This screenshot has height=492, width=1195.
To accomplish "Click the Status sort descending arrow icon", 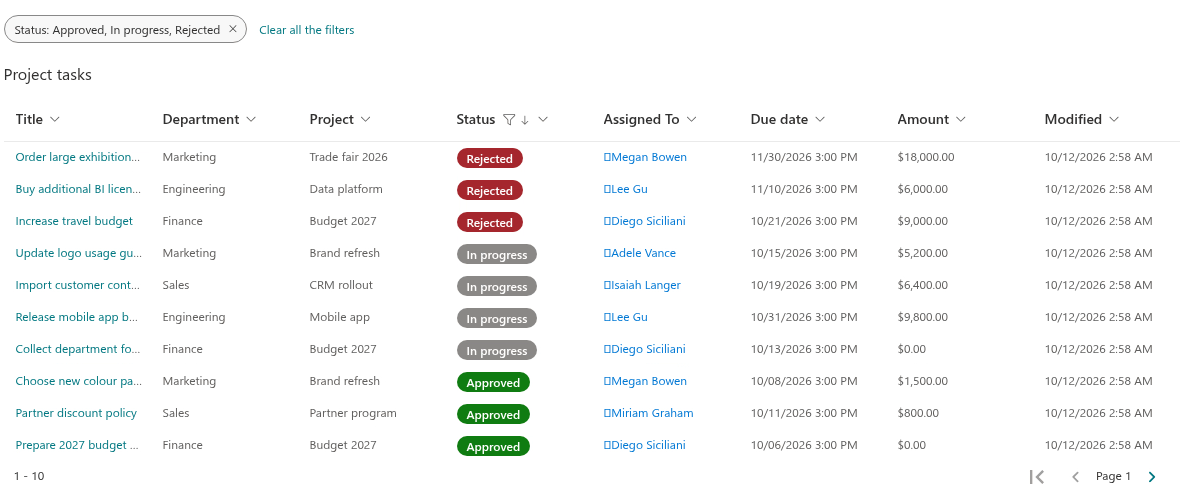I will tap(525, 120).
